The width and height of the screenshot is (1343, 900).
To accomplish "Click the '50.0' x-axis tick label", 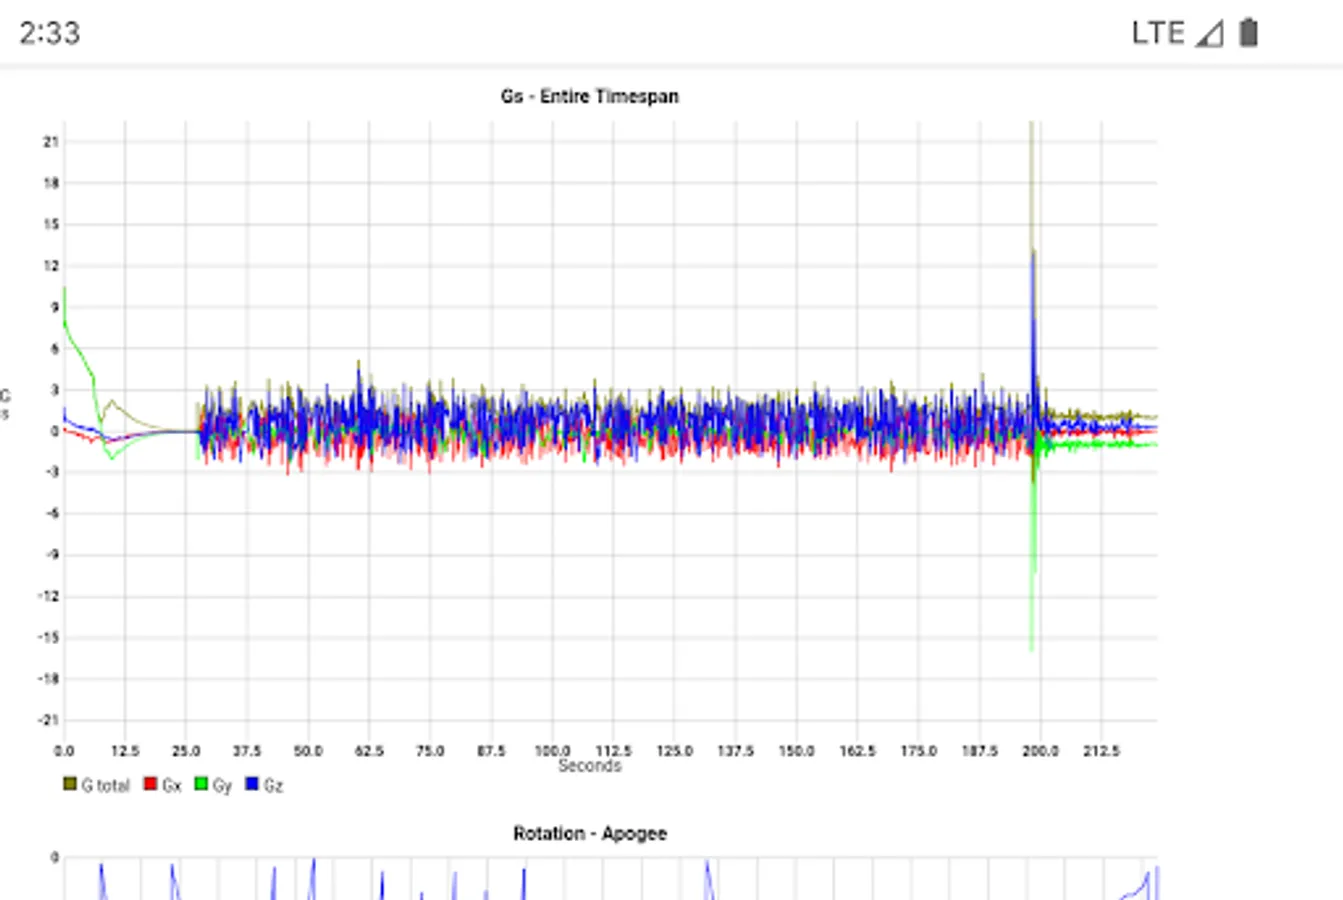I will pyautogui.click(x=308, y=751).
